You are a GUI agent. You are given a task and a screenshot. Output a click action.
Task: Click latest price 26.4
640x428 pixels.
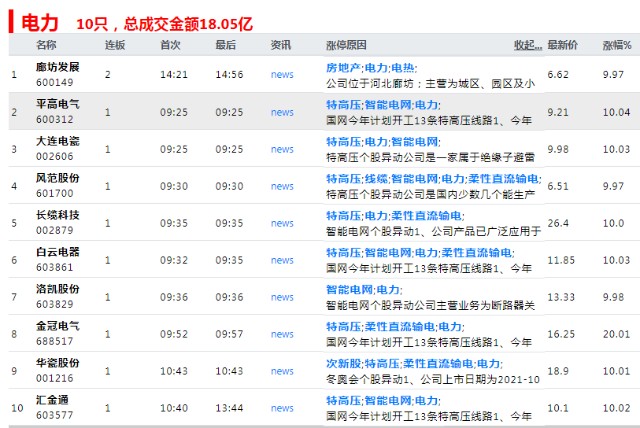[x=558, y=223]
